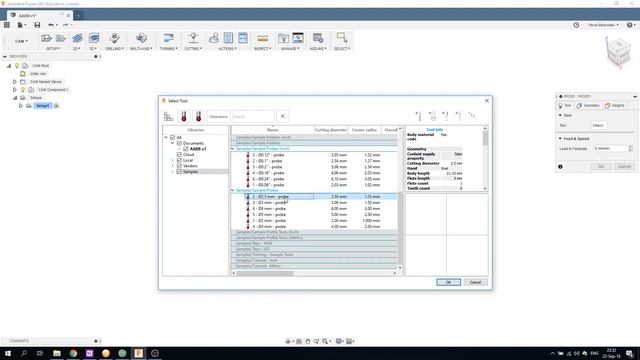
Task: Click the search field in Select Tool
Action: click(x=253, y=117)
